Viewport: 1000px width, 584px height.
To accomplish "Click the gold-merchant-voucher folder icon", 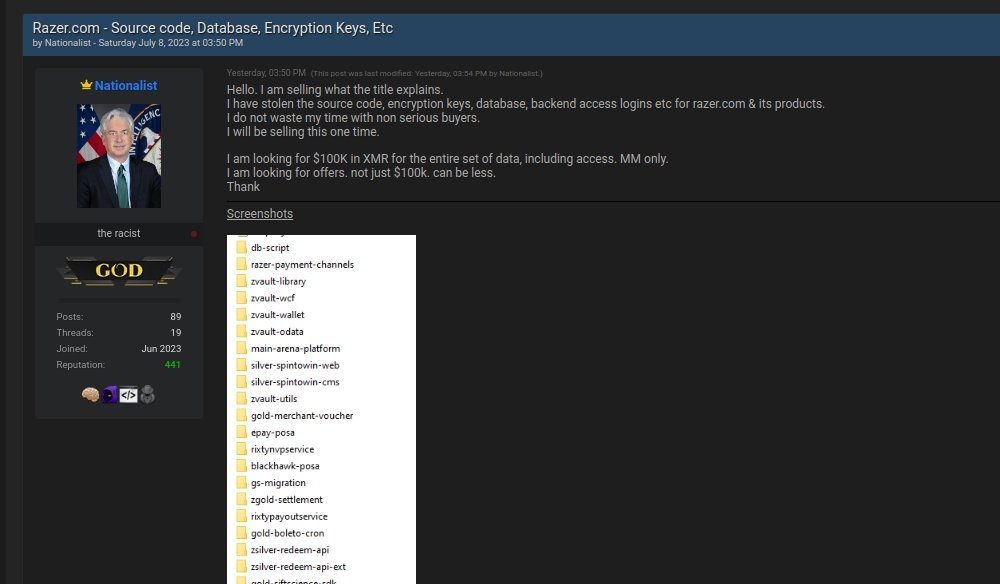I will (241, 415).
